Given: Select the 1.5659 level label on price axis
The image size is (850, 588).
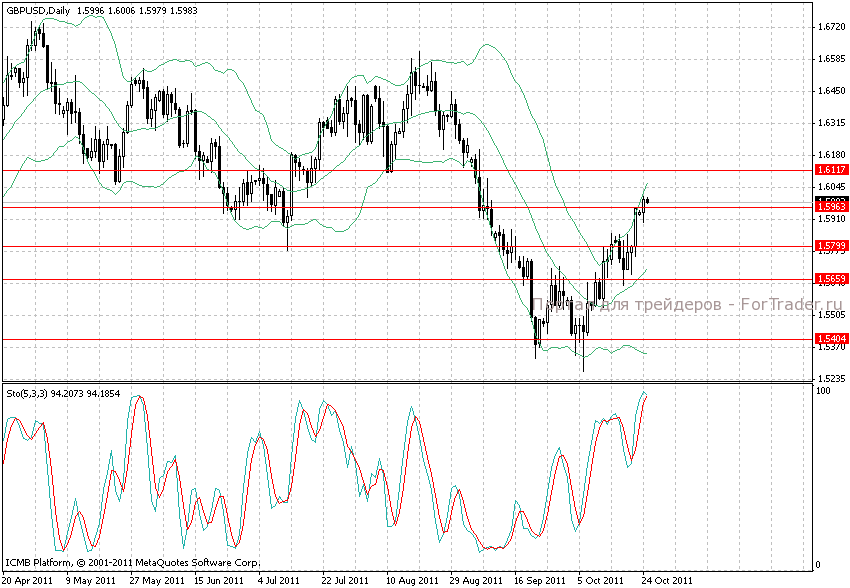Looking at the screenshot, I should coord(830,279).
